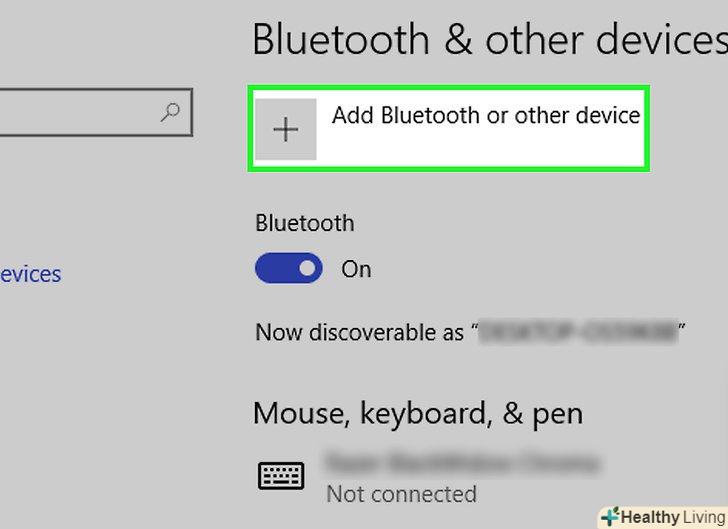
Task: Click the blurred PC name after "discoverable as"
Action: pyautogui.click(x=578, y=332)
